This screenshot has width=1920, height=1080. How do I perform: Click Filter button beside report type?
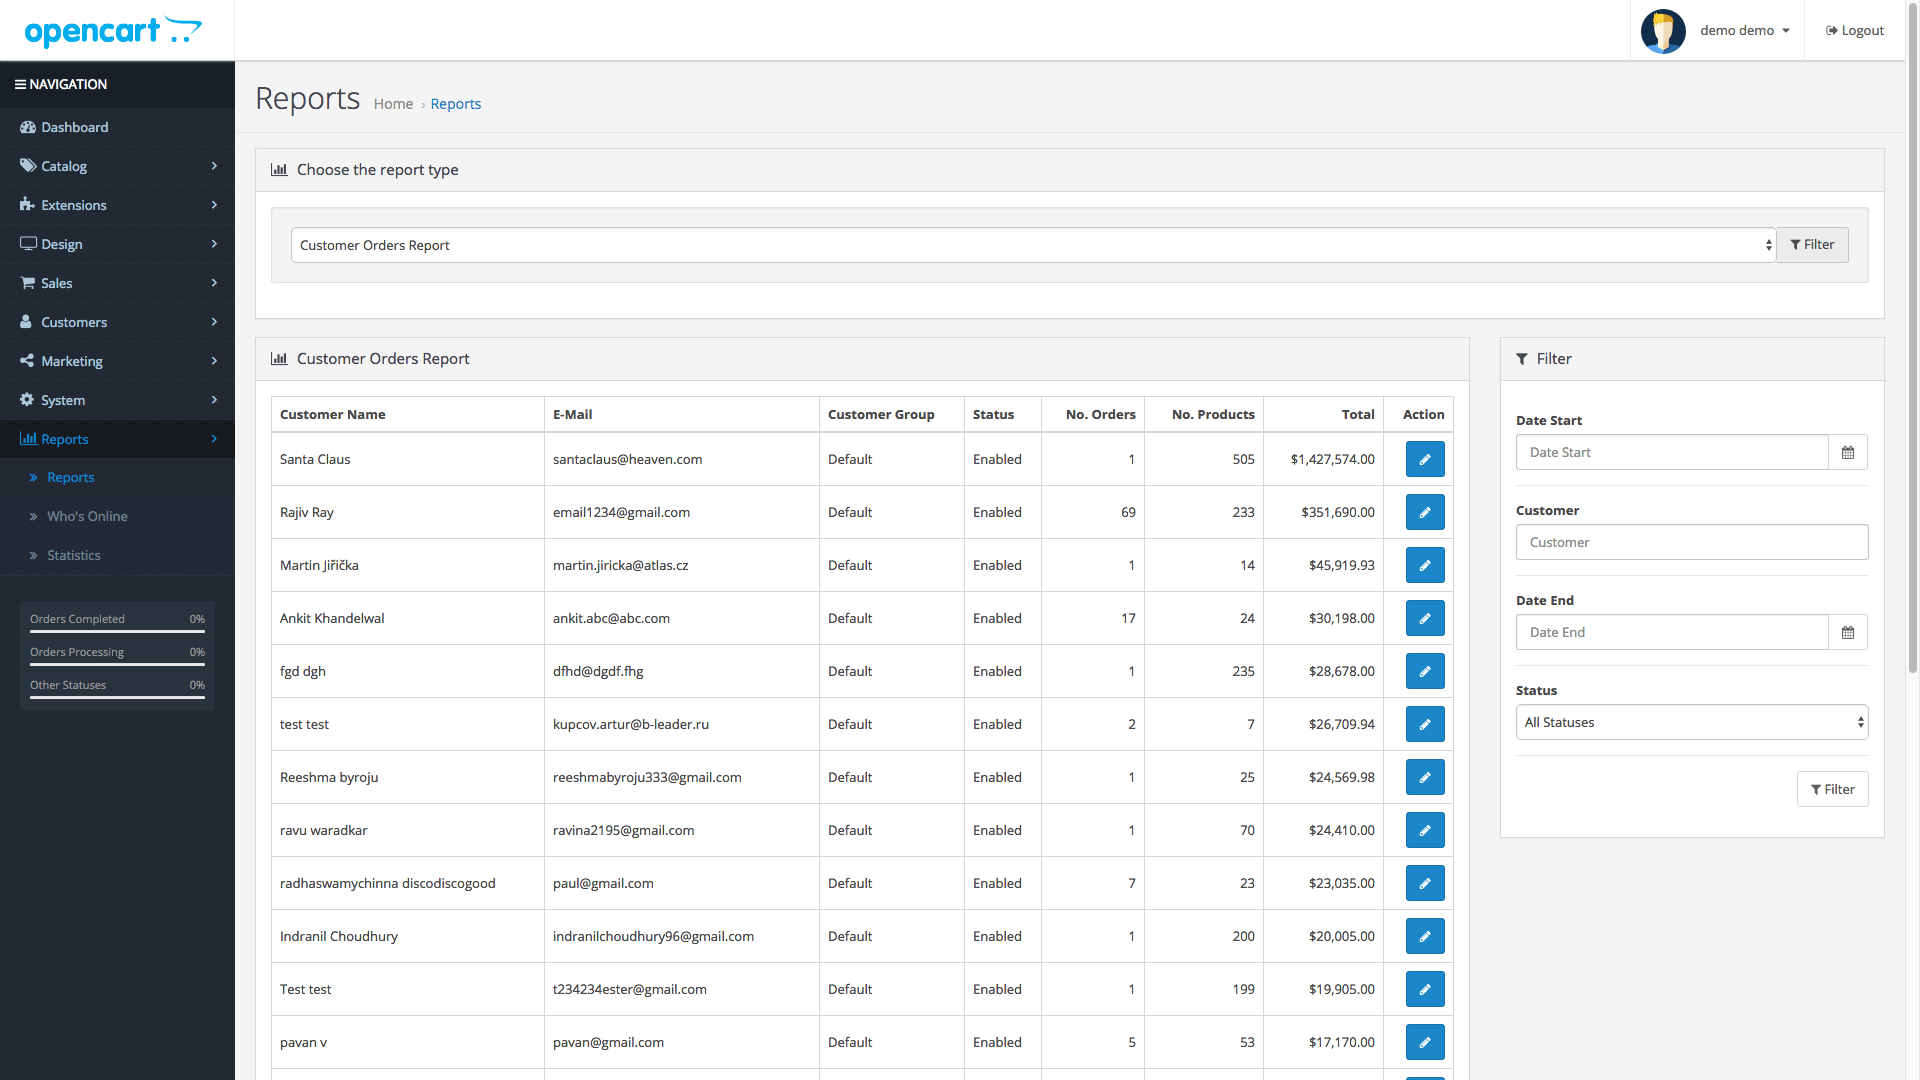1812,245
